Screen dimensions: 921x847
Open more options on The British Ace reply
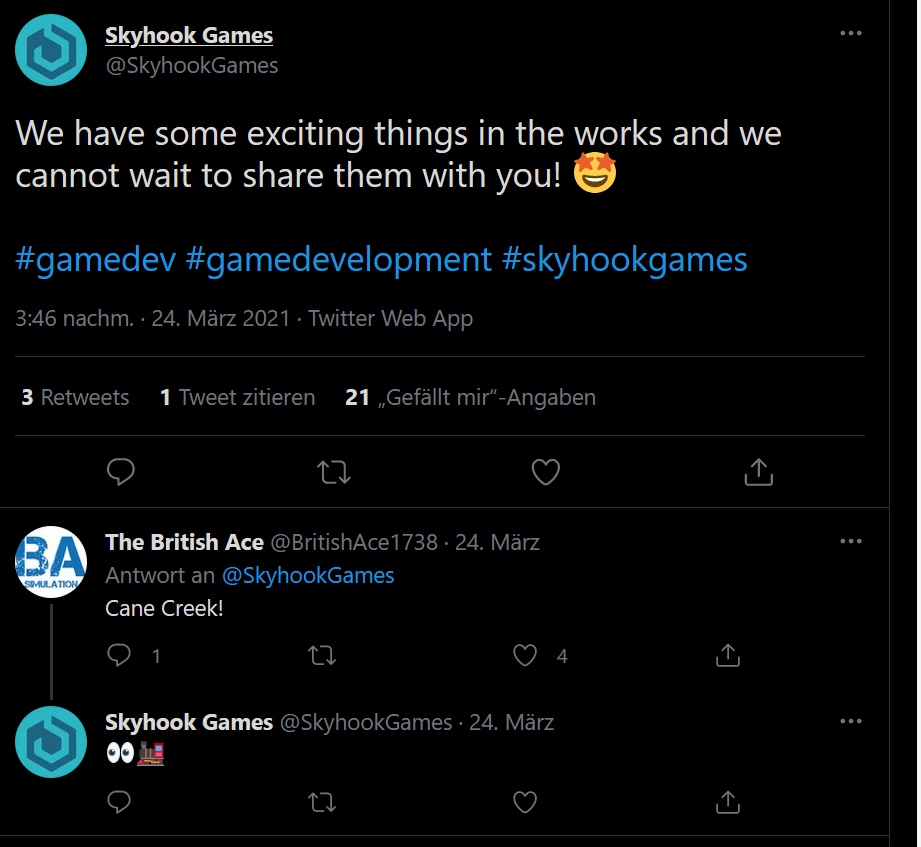click(850, 541)
